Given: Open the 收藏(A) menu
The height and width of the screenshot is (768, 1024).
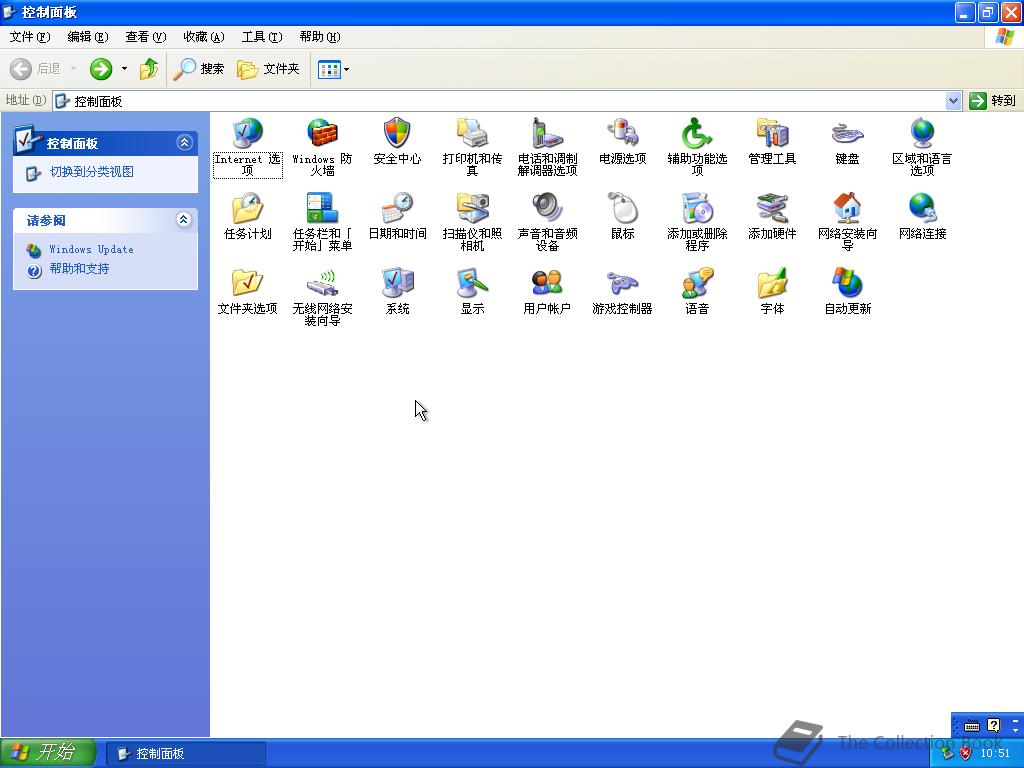Looking at the screenshot, I should coord(204,37).
